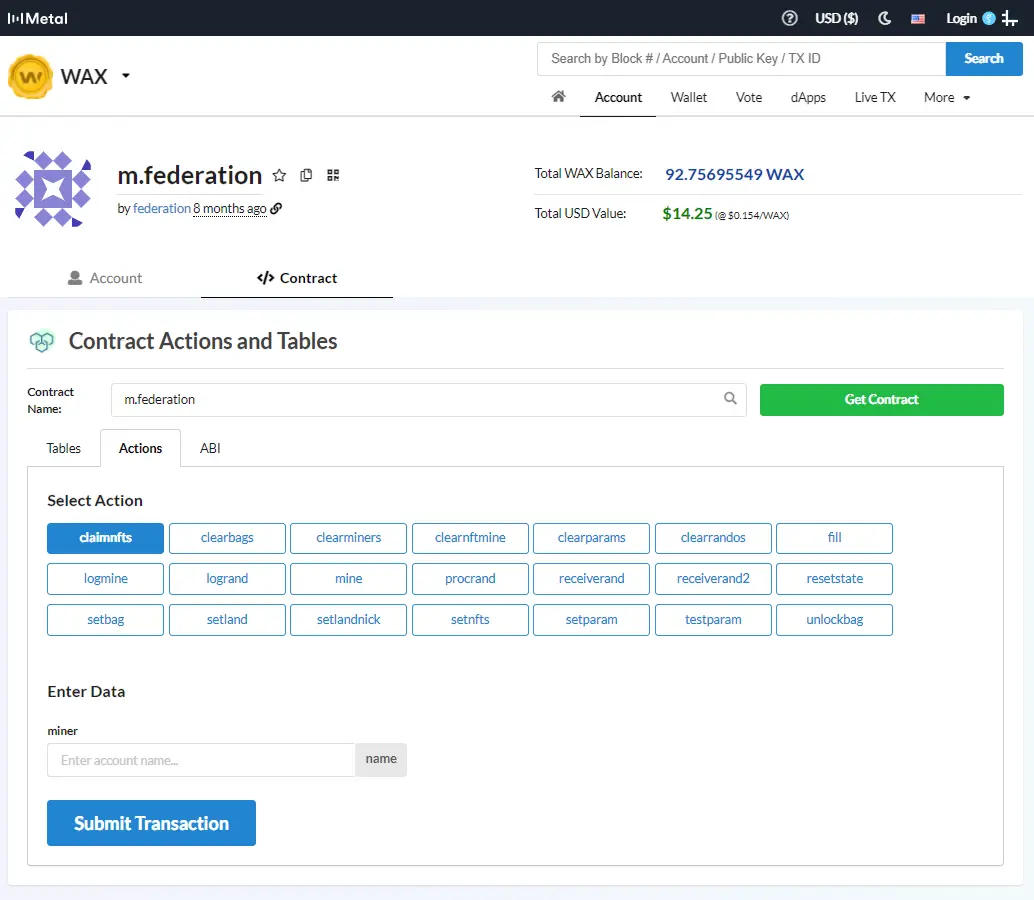
Task: Select the resetstate action
Action: click(834, 579)
